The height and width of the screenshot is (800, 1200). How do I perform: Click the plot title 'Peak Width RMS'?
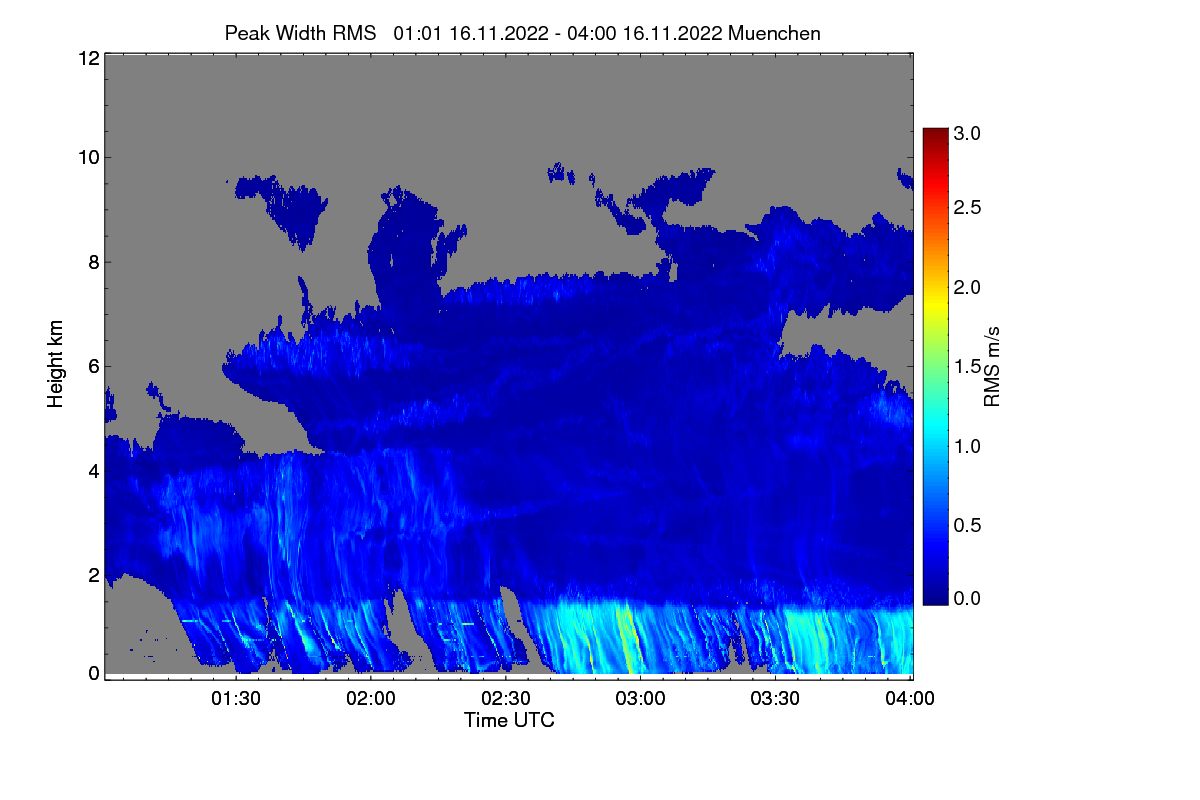pos(300,33)
